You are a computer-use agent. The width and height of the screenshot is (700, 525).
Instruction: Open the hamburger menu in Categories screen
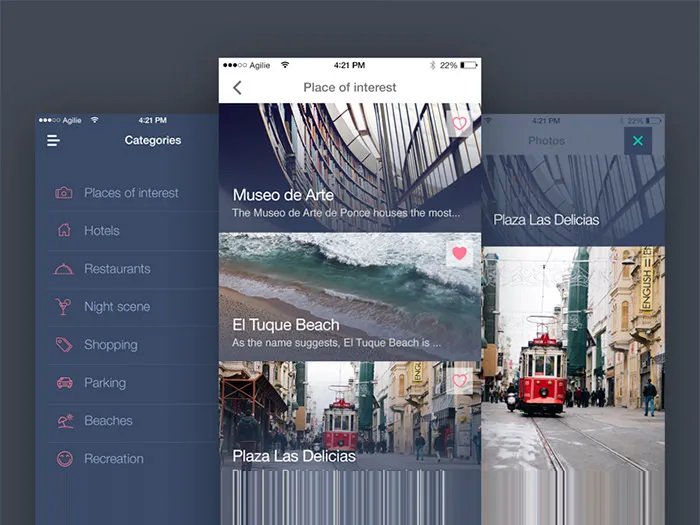[x=53, y=141]
